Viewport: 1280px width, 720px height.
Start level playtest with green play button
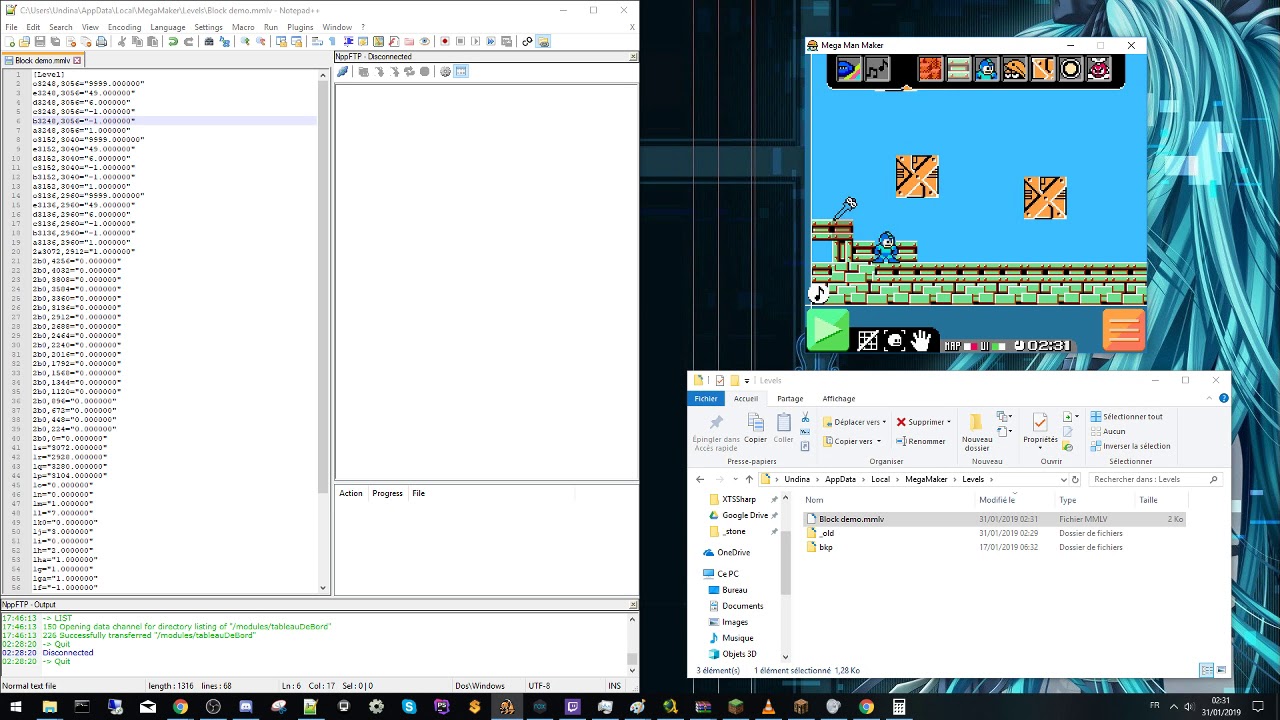(x=828, y=331)
